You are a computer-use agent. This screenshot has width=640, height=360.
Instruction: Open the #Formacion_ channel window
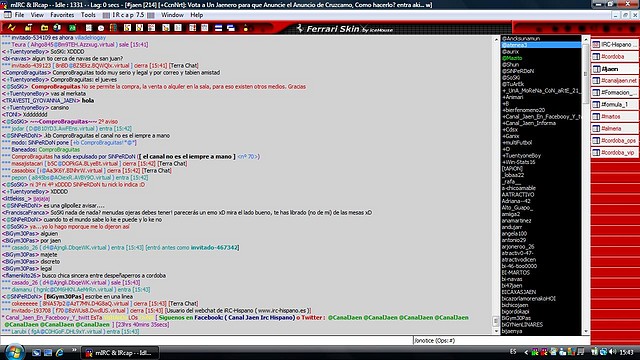tap(615, 93)
